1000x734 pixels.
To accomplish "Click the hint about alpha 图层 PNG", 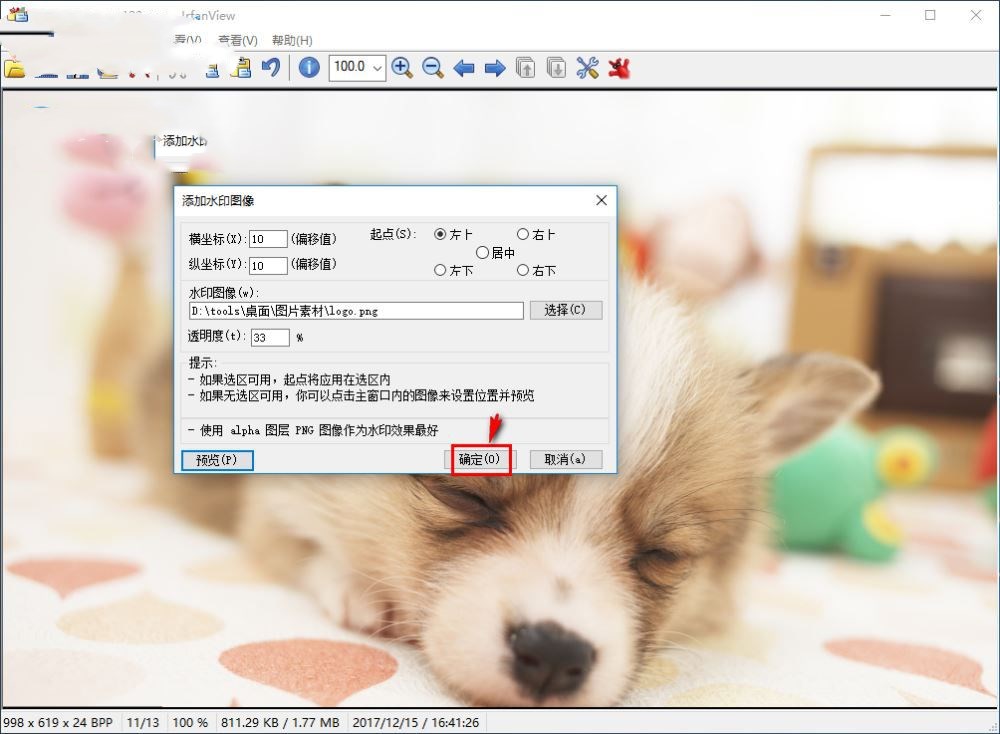I will tap(313, 430).
